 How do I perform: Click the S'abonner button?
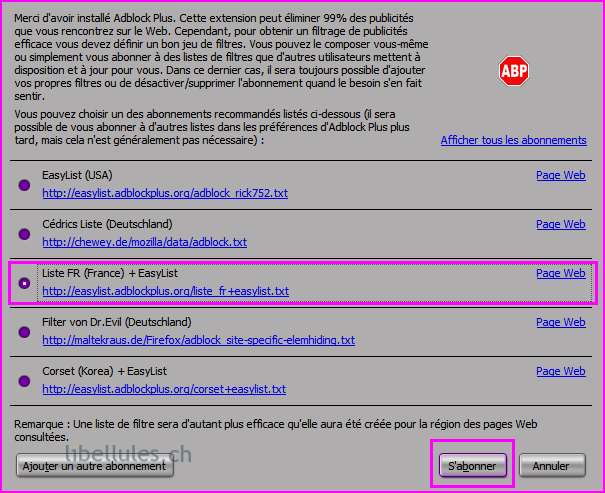[473, 466]
